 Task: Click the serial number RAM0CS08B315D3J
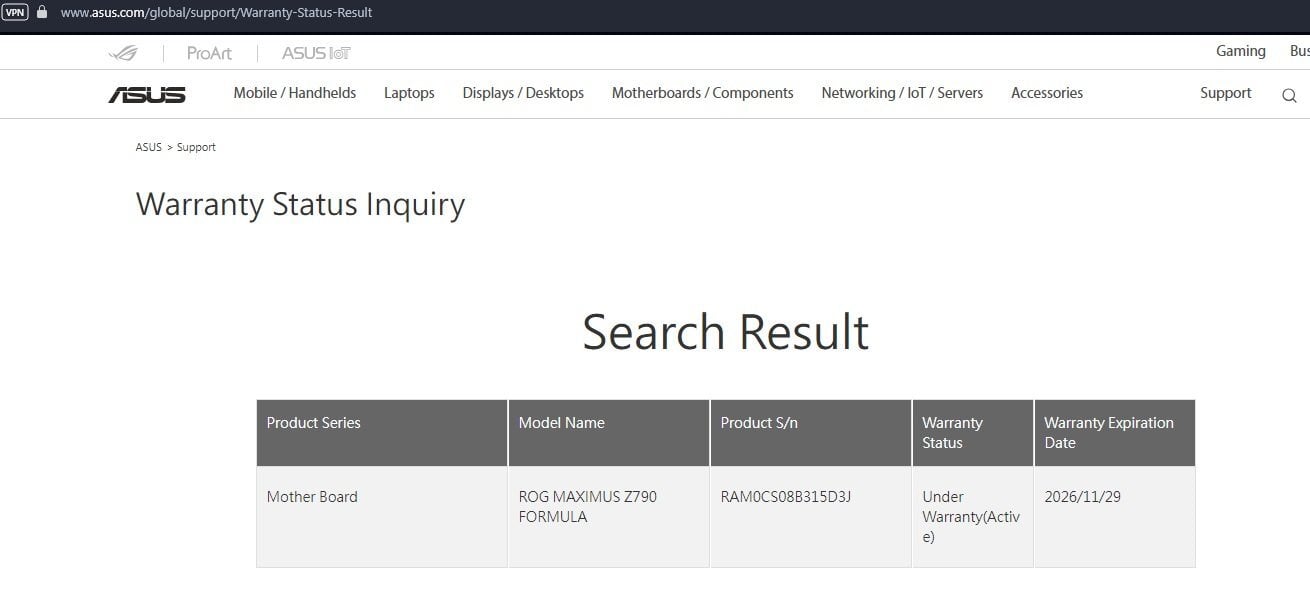point(786,497)
